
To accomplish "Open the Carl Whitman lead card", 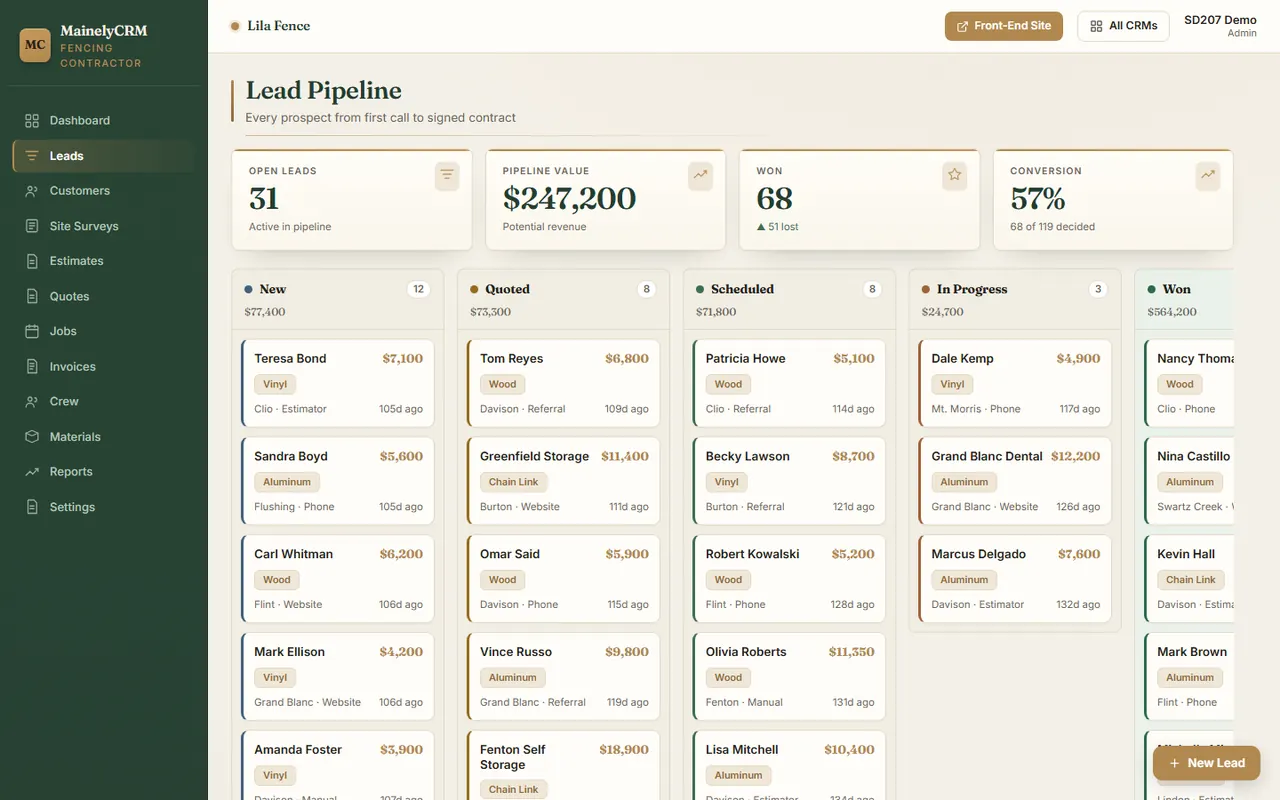I will [338, 579].
